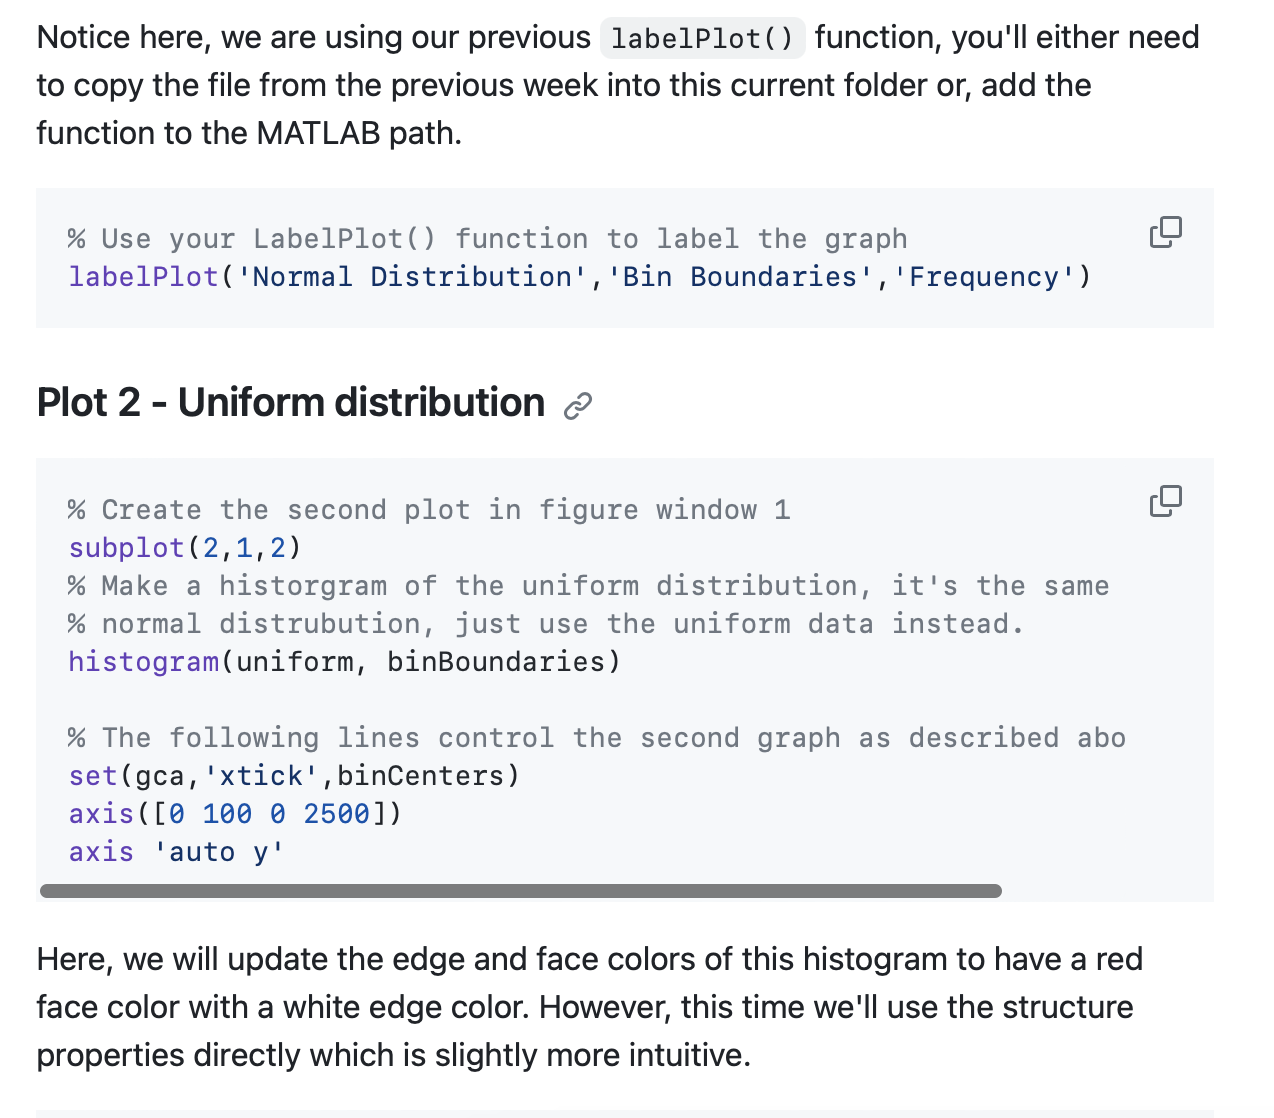Click the number 2500 in the axis limits
Viewport: 1274px width, 1118px height.
341,813
